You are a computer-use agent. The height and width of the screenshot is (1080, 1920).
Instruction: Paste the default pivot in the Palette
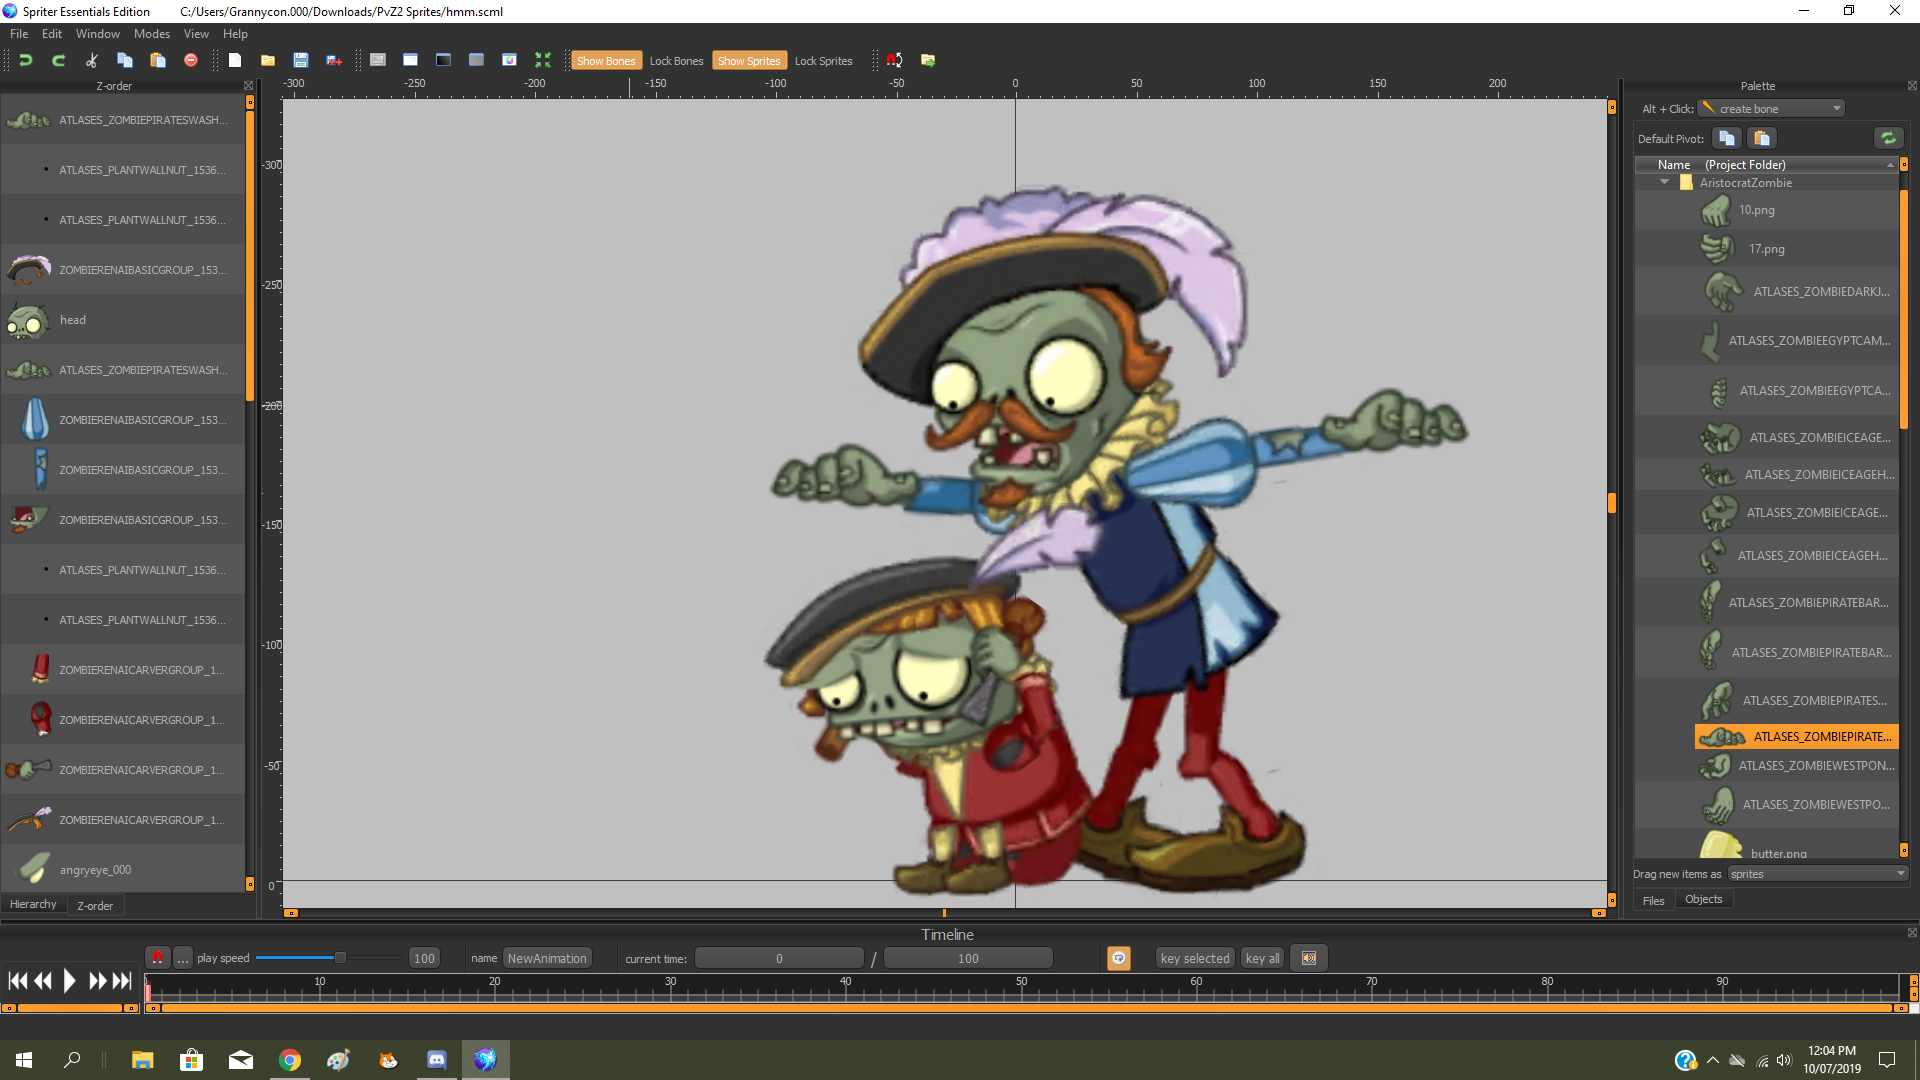(1762, 138)
